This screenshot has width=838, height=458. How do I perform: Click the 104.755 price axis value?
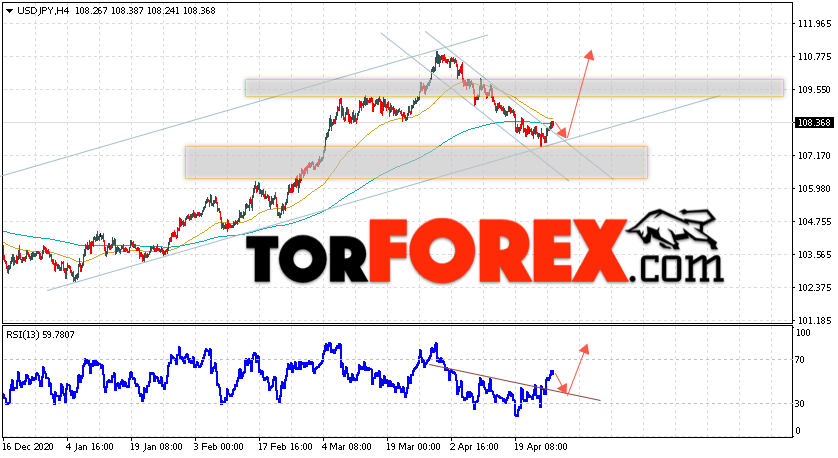pyautogui.click(x=814, y=222)
